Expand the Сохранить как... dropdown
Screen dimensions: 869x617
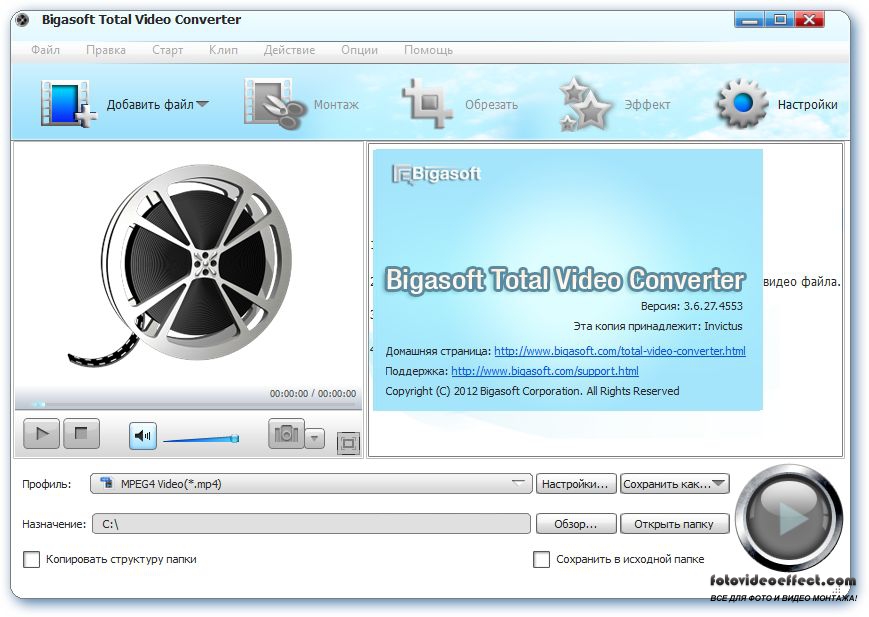tap(719, 483)
